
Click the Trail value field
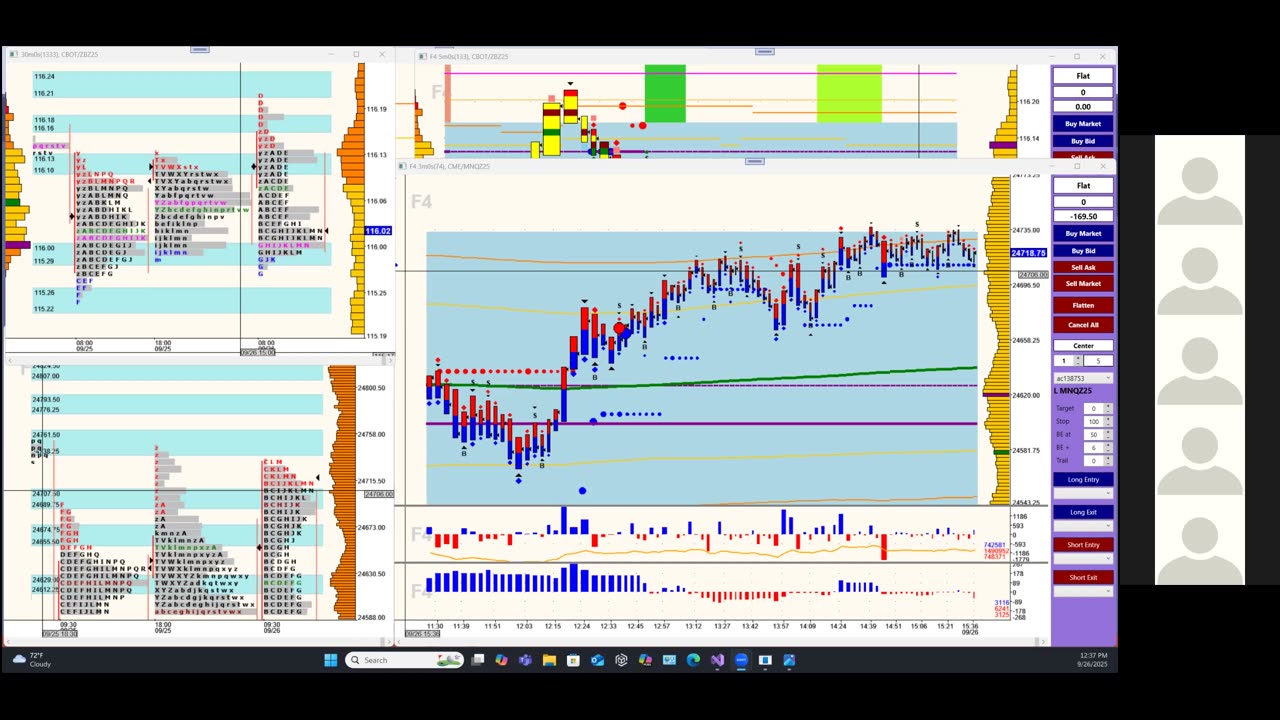click(x=1093, y=461)
